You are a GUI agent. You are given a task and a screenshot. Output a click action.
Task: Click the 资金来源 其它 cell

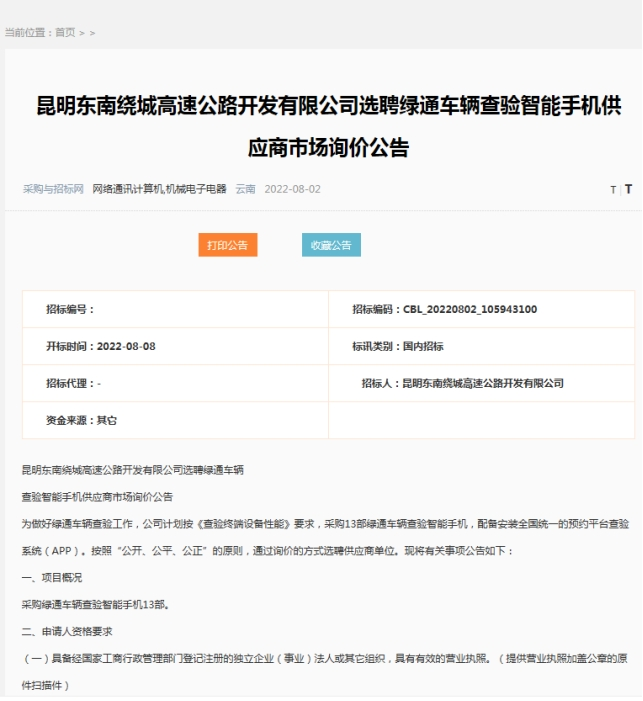point(81,420)
